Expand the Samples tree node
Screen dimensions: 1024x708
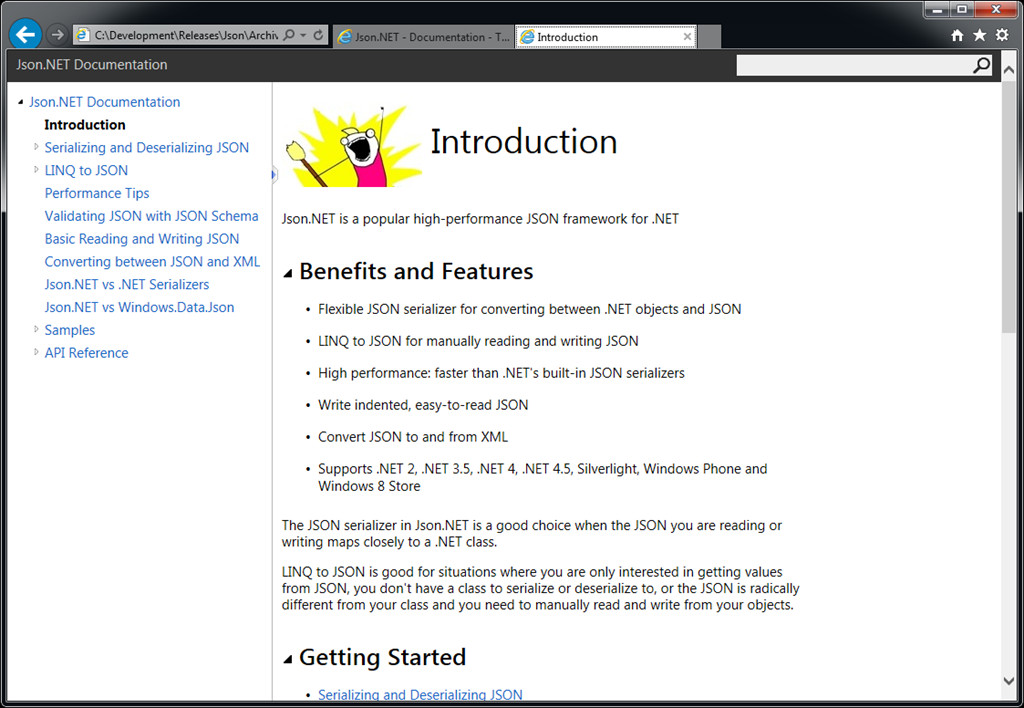[37, 329]
